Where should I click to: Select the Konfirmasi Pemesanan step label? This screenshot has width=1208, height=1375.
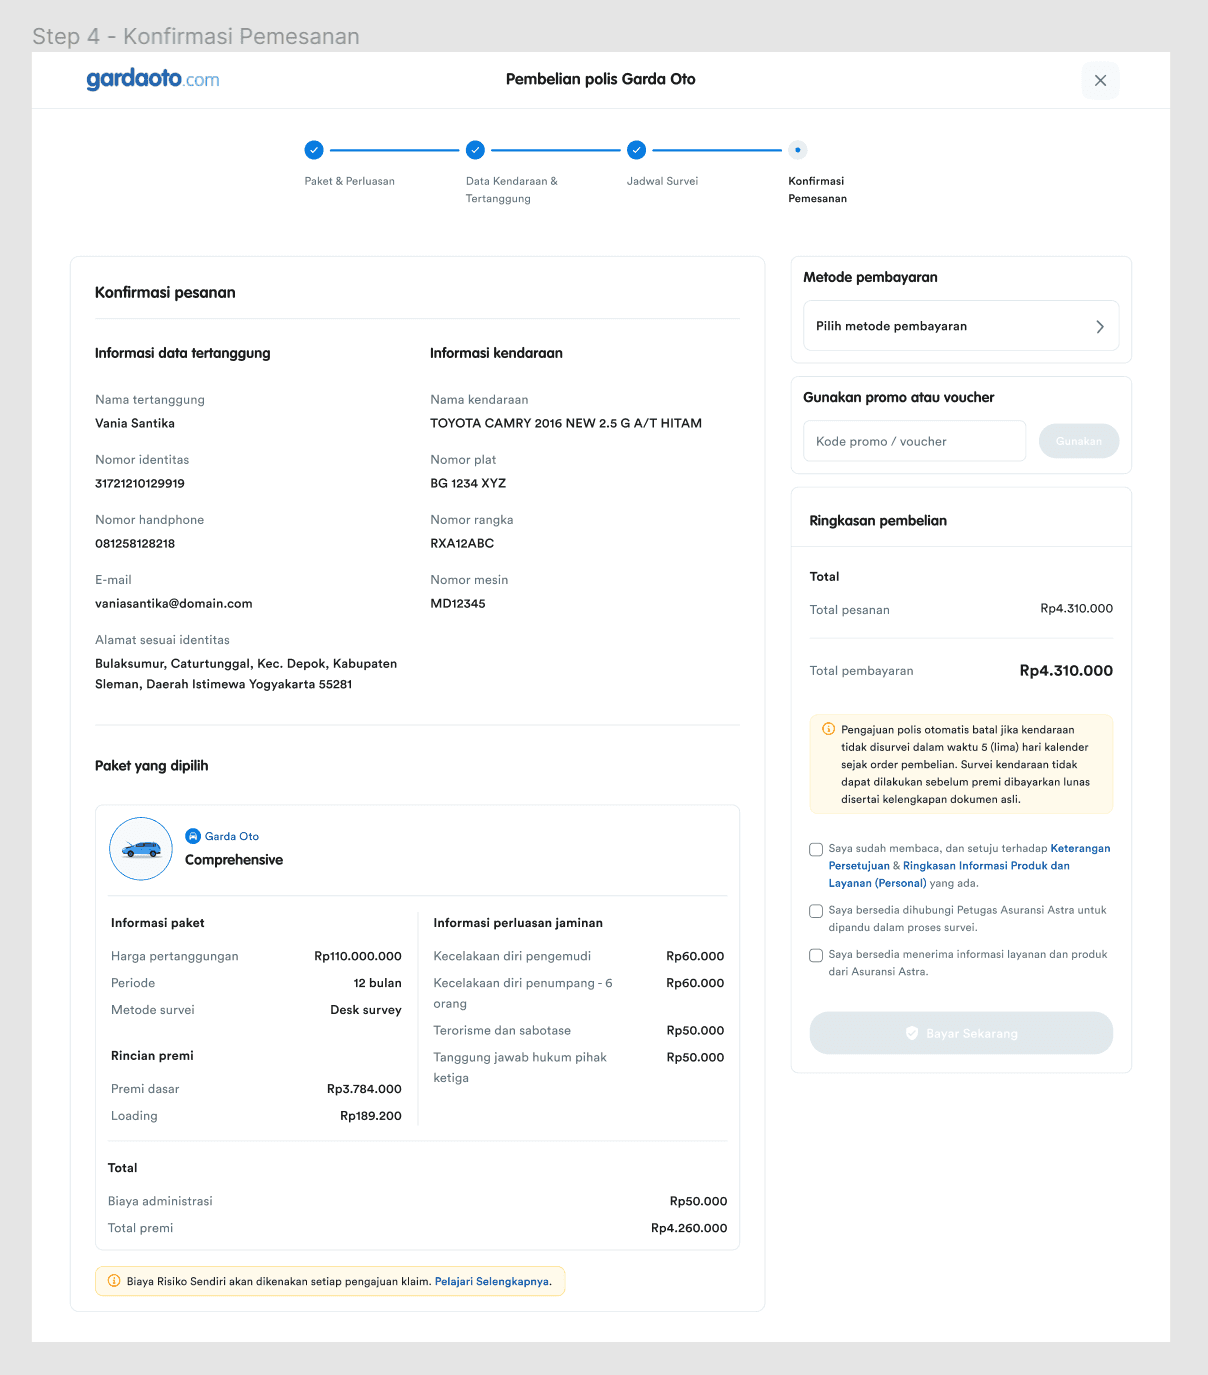[x=817, y=190]
